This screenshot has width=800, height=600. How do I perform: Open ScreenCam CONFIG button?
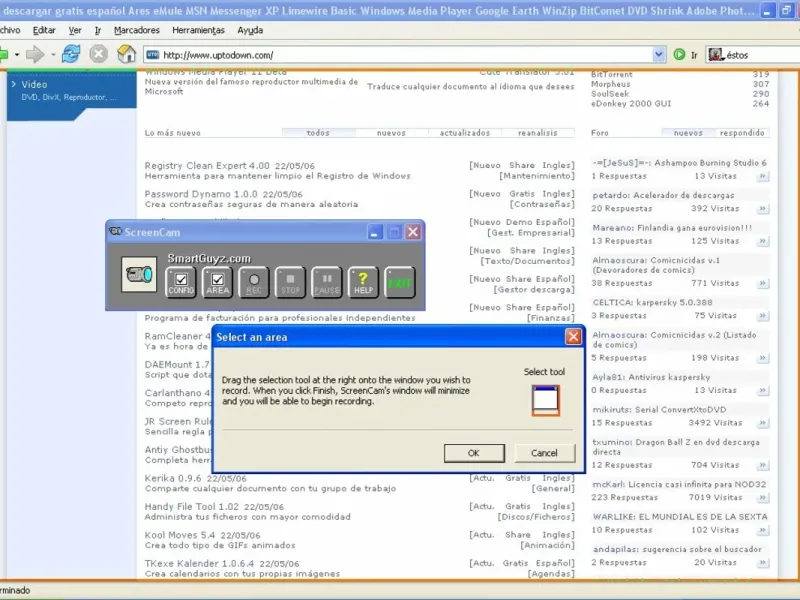tap(181, 282)
